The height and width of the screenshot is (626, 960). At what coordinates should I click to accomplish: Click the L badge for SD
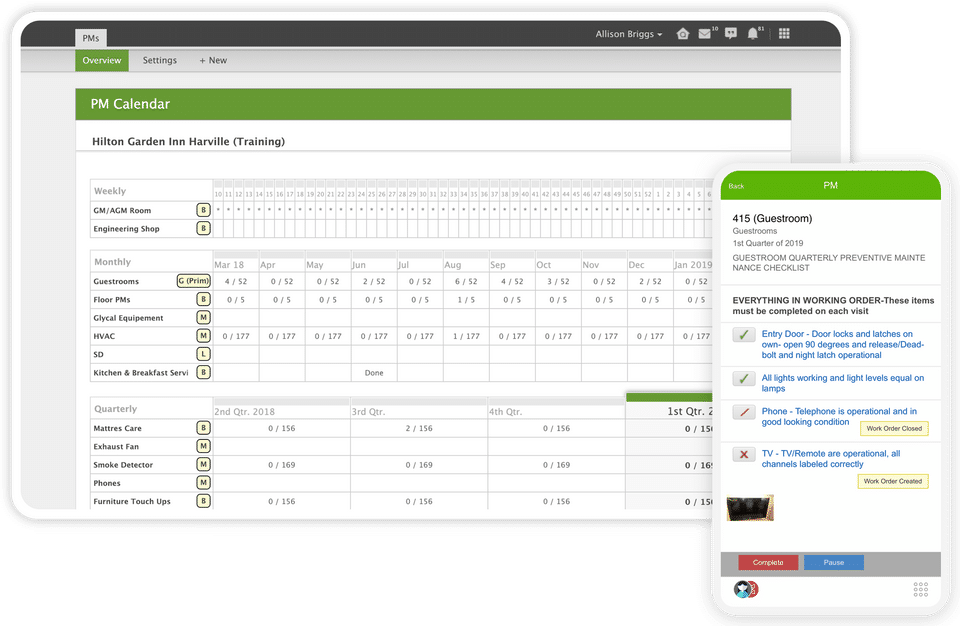[203, 354]
